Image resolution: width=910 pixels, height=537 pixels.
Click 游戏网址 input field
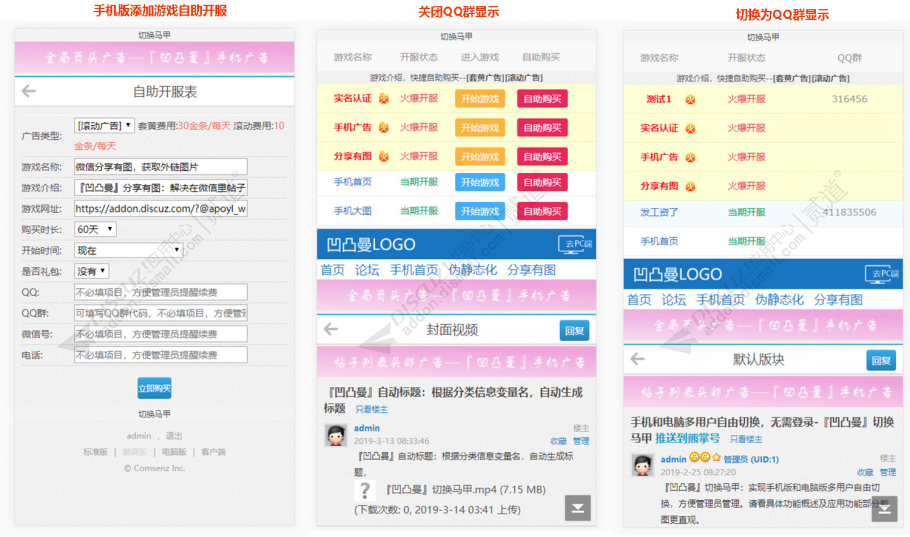pyautogui.click(x=161, y=208)
